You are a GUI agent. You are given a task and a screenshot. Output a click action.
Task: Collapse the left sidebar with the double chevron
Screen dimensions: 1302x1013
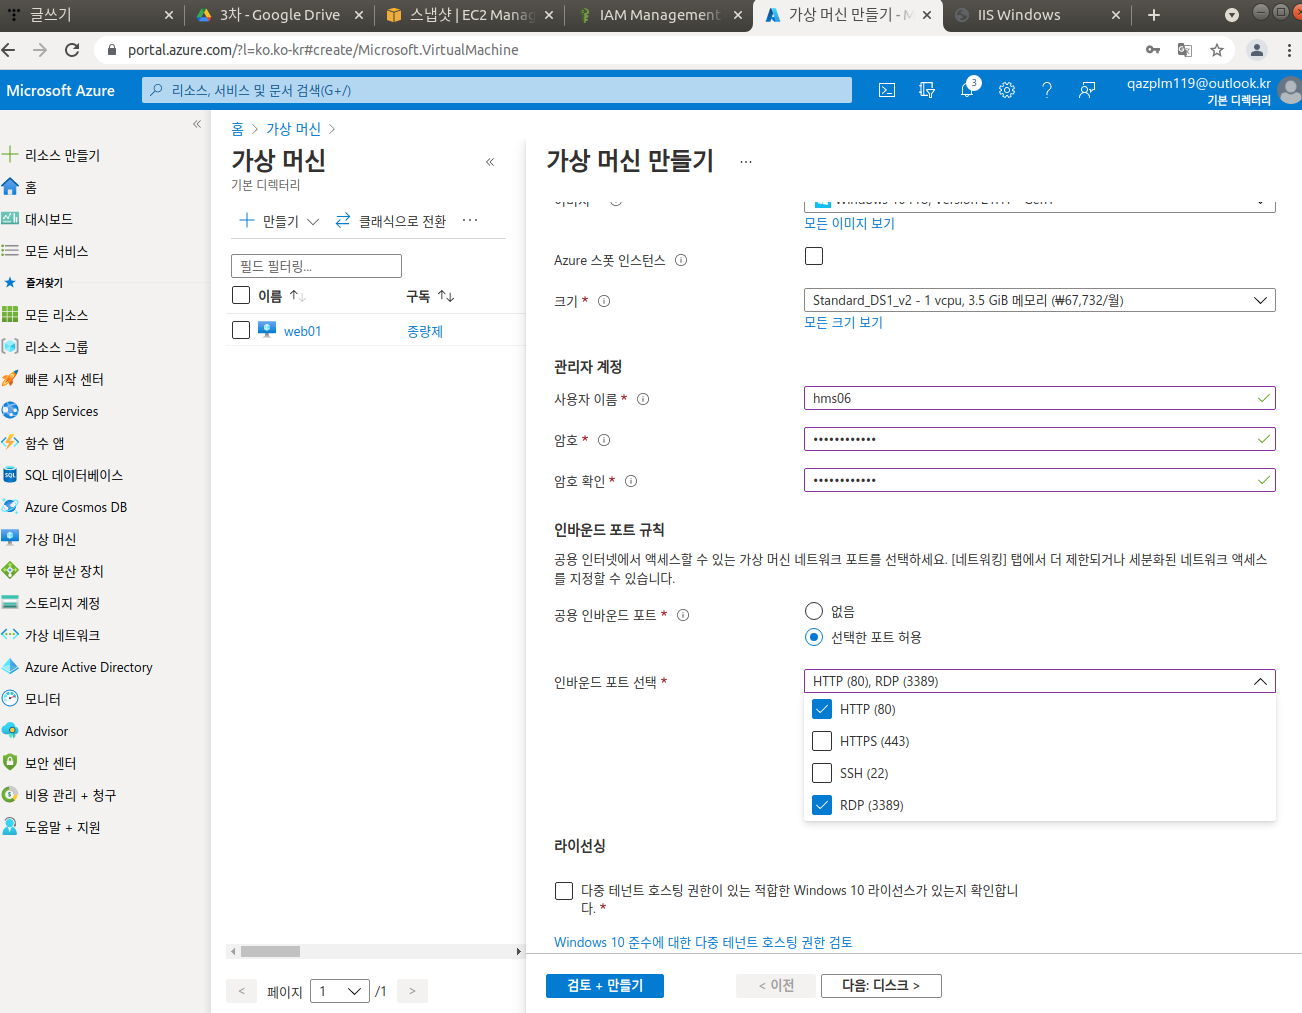[x=197, y=124]
